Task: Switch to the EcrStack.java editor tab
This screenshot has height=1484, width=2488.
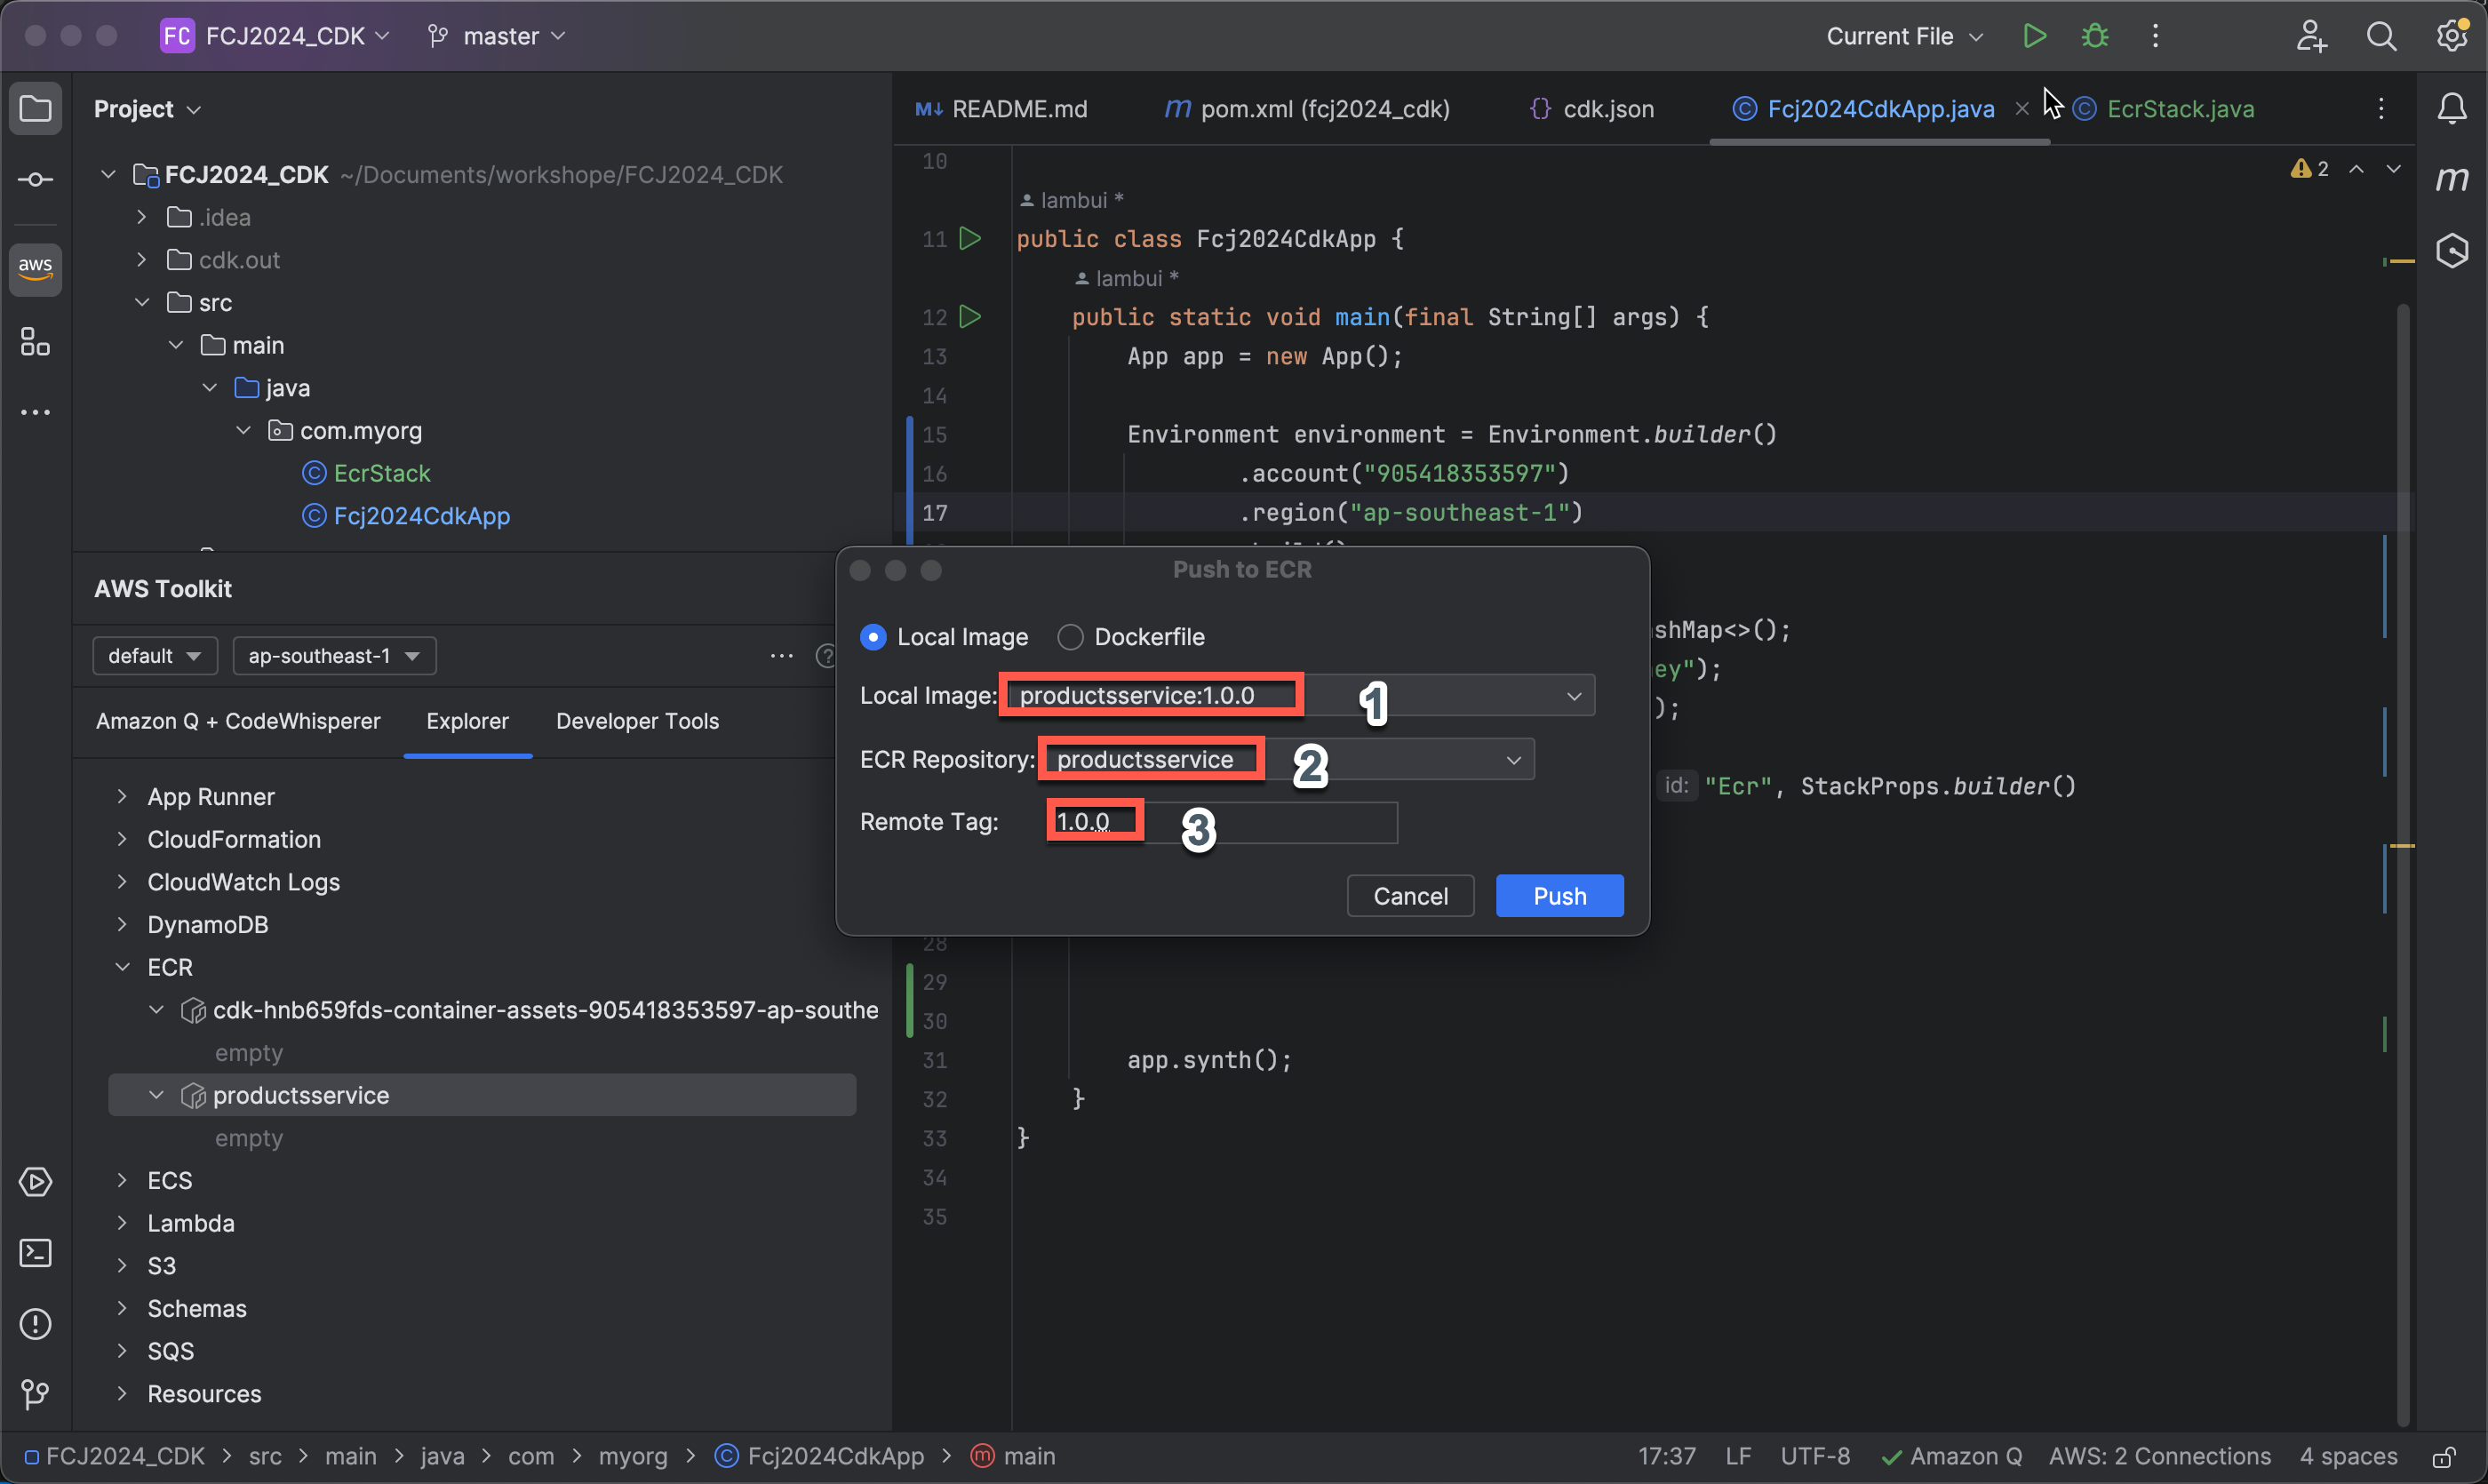Action: click(2179, 109)
